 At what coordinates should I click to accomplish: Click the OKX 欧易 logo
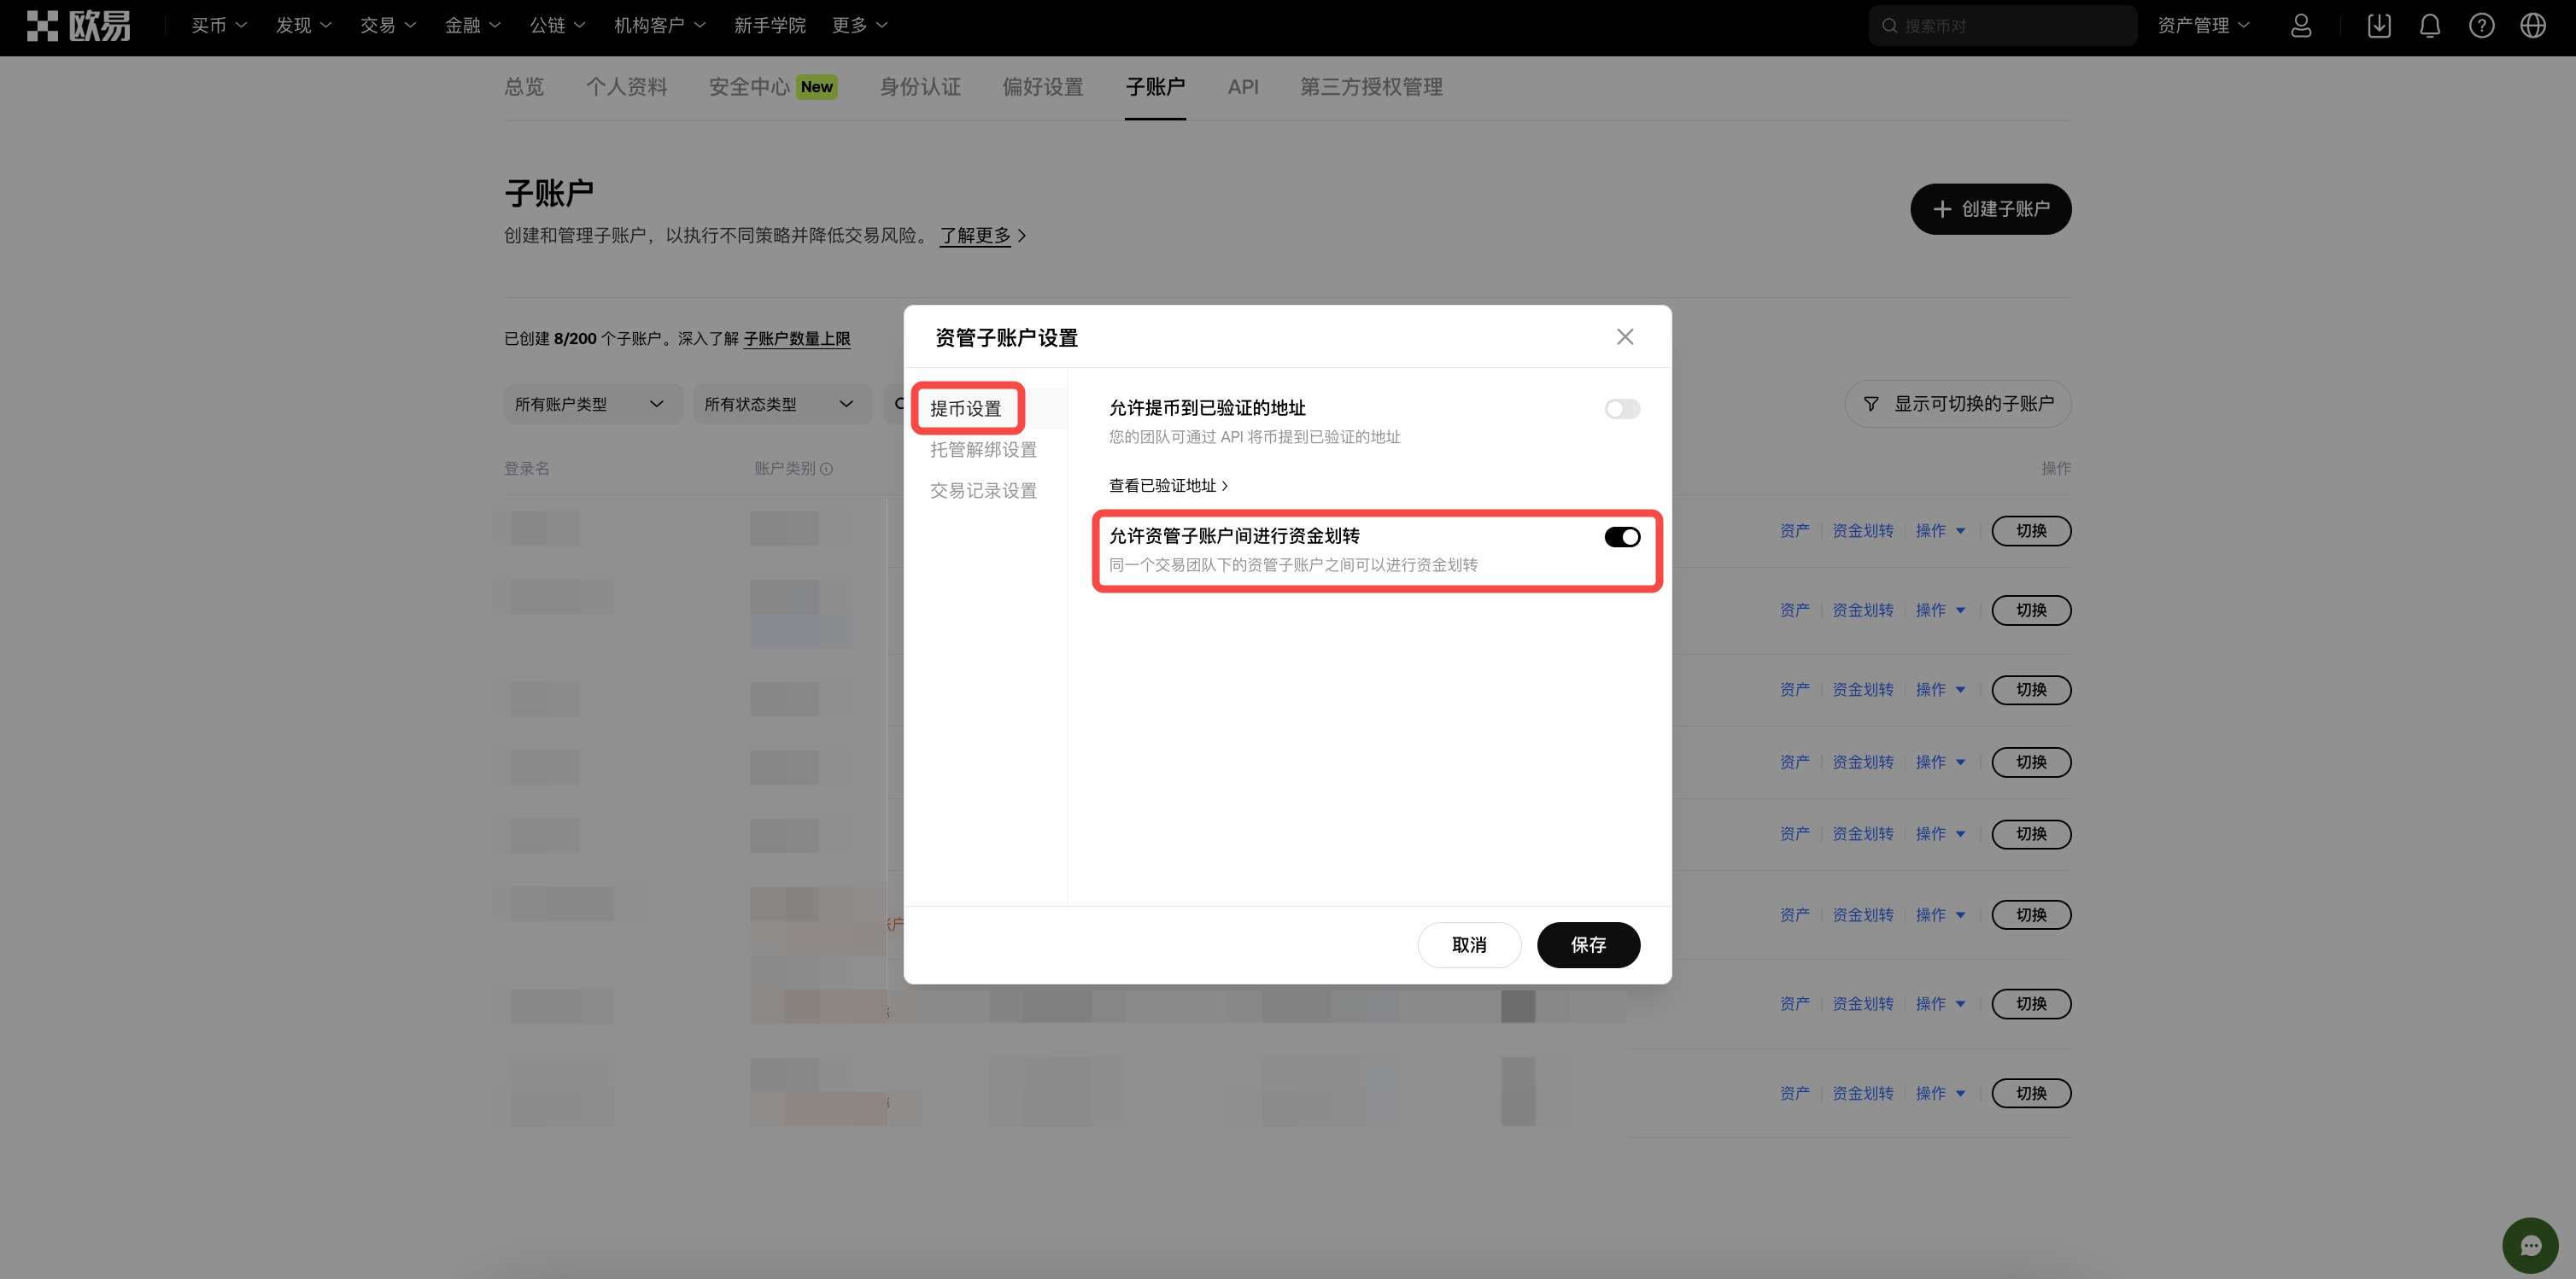(78, 26)
